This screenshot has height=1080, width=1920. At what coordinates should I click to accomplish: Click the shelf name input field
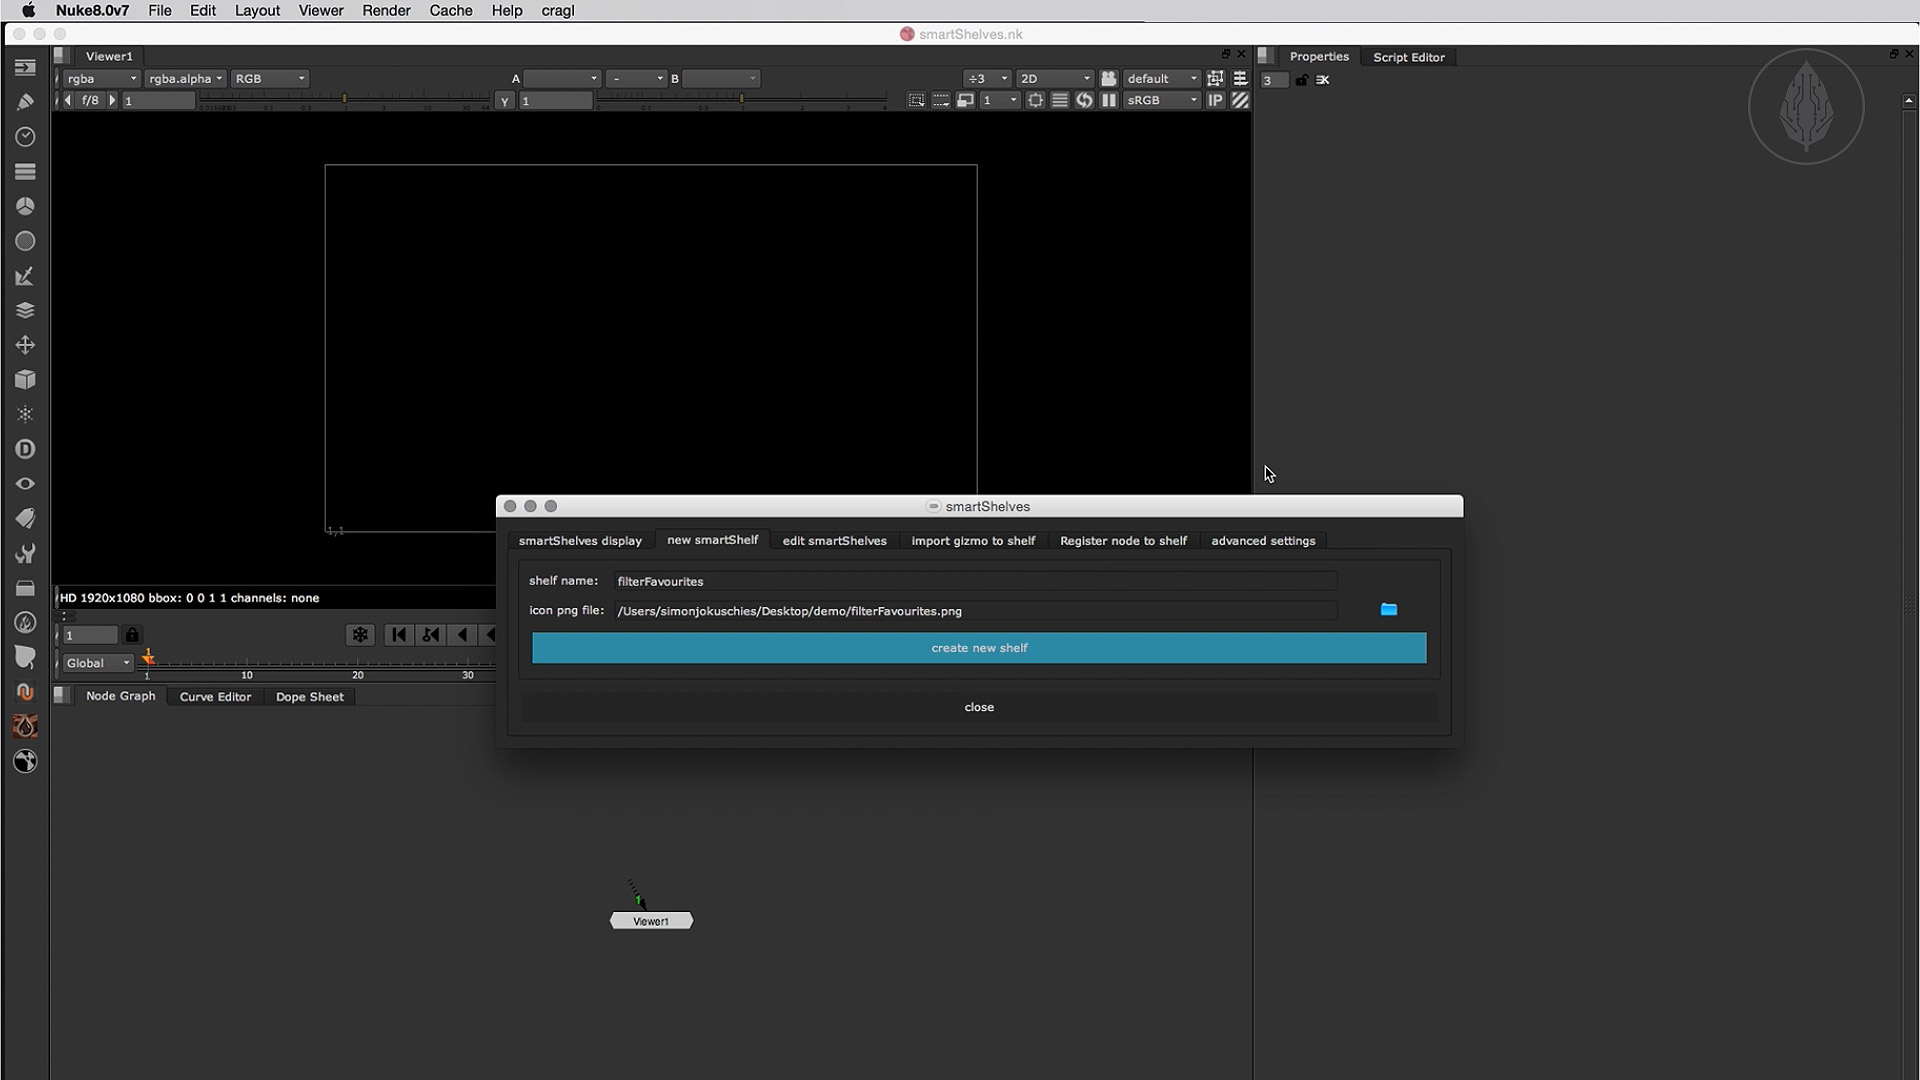[x=975, y=581]
